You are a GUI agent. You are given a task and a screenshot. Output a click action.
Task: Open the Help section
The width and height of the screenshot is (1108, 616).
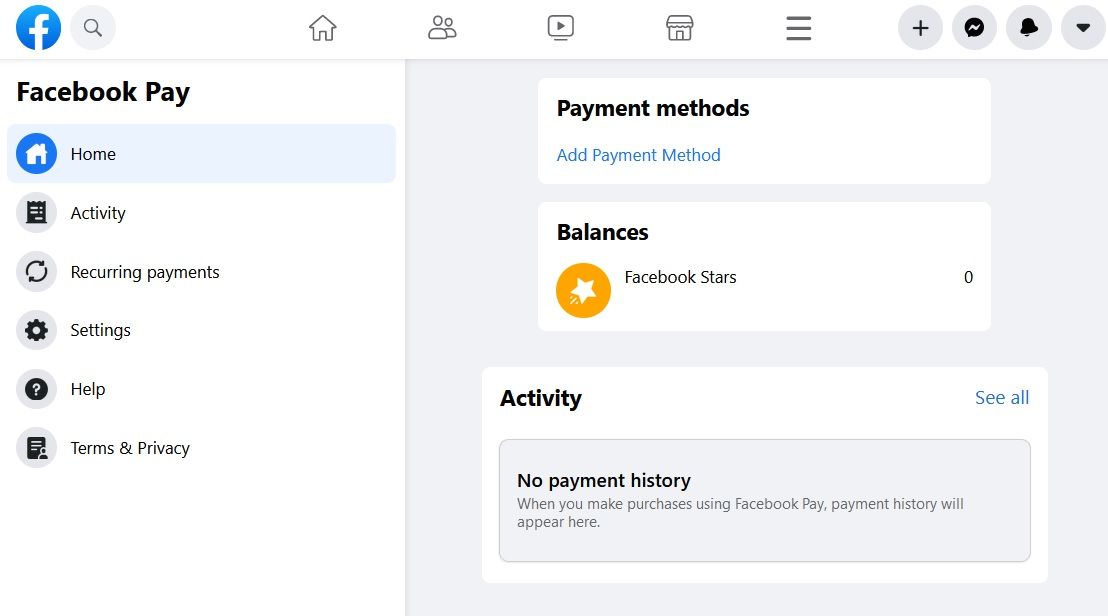[87, 389]
